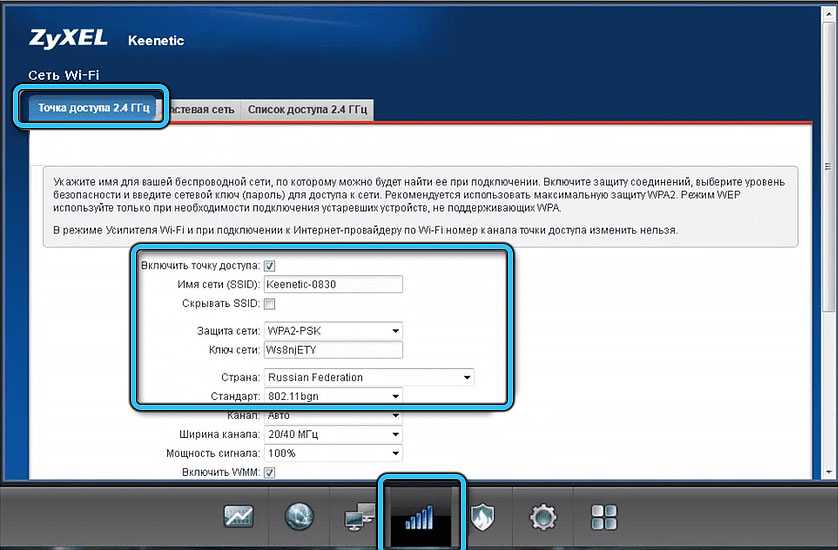The image size is (838, 550).
Task: Expand the 'Ширина канала' 20/40 МГц dropdown
Action: click(x=332, y=434)
